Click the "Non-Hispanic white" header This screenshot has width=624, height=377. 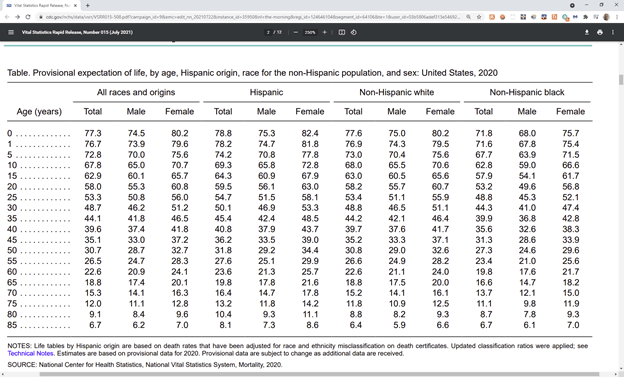(396, 92)
